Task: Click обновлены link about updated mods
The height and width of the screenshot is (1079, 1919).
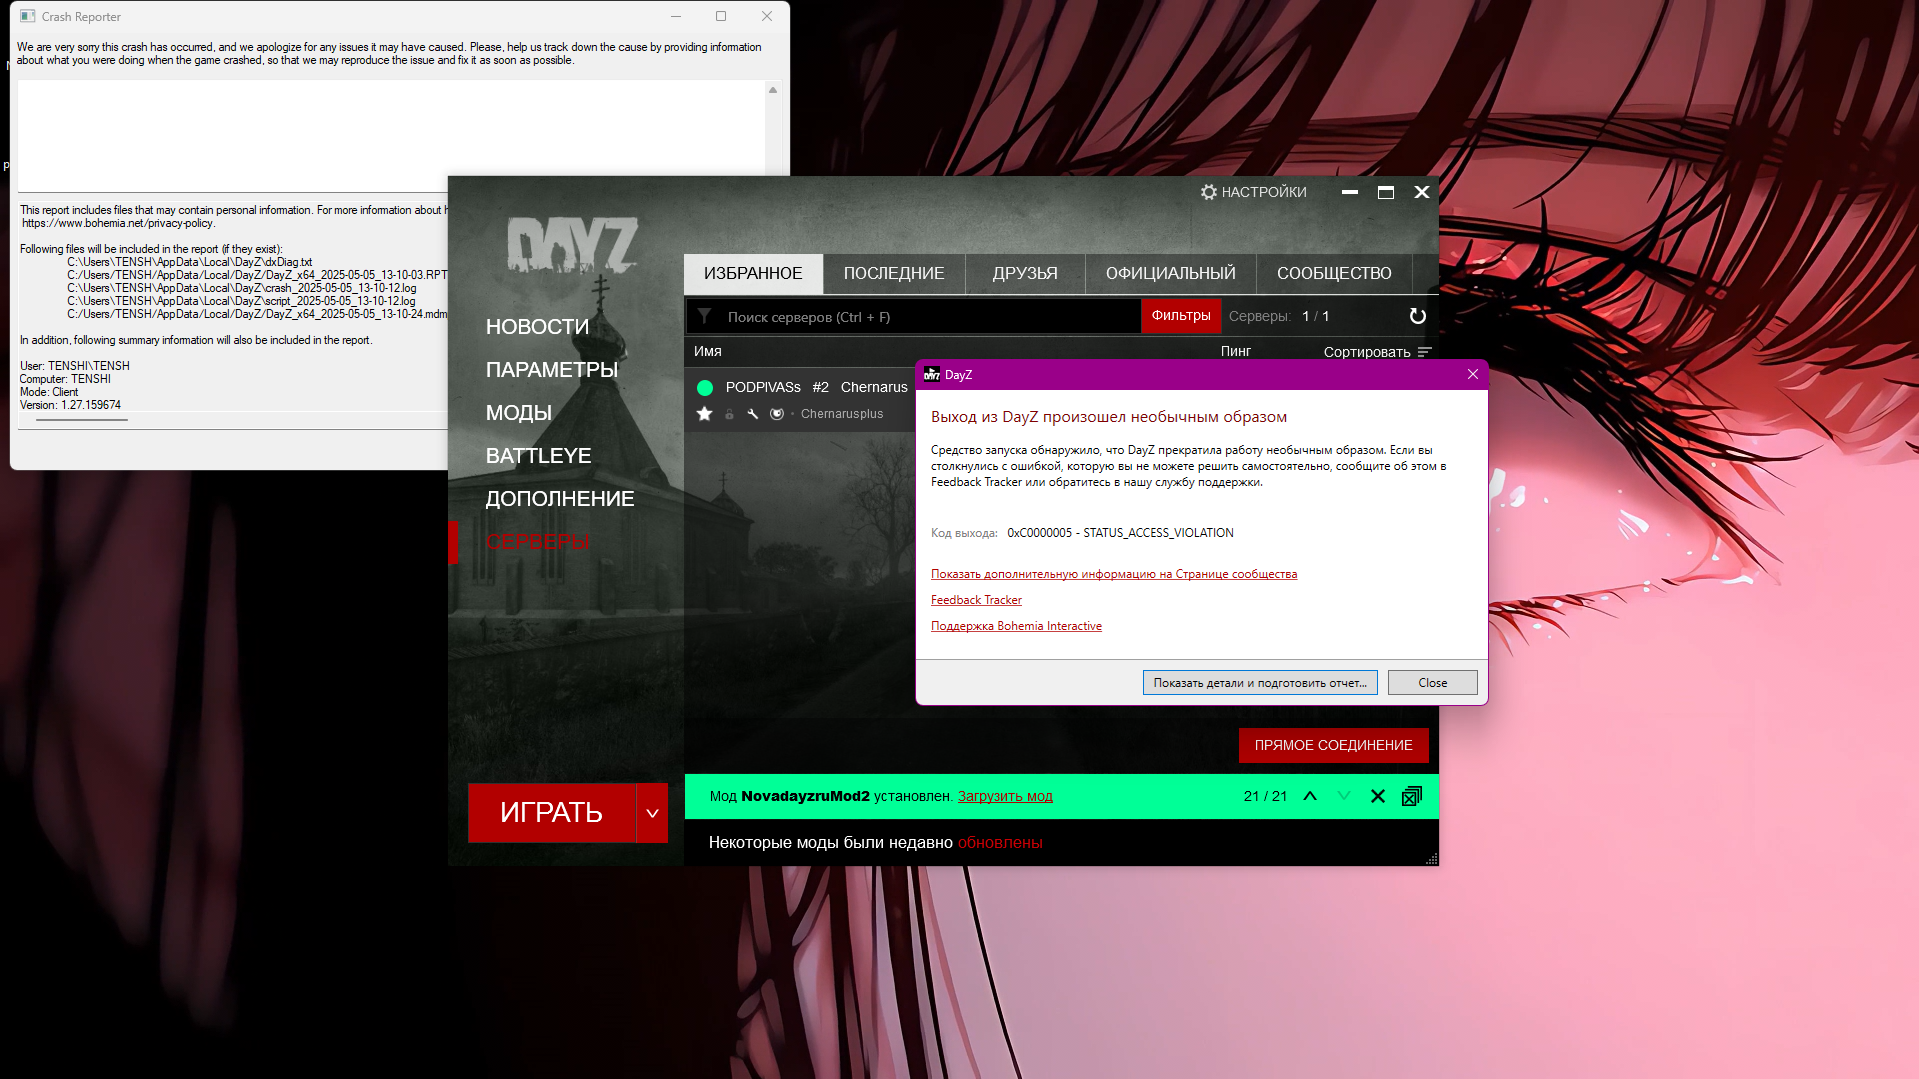Action: [x=1000, y=843]
